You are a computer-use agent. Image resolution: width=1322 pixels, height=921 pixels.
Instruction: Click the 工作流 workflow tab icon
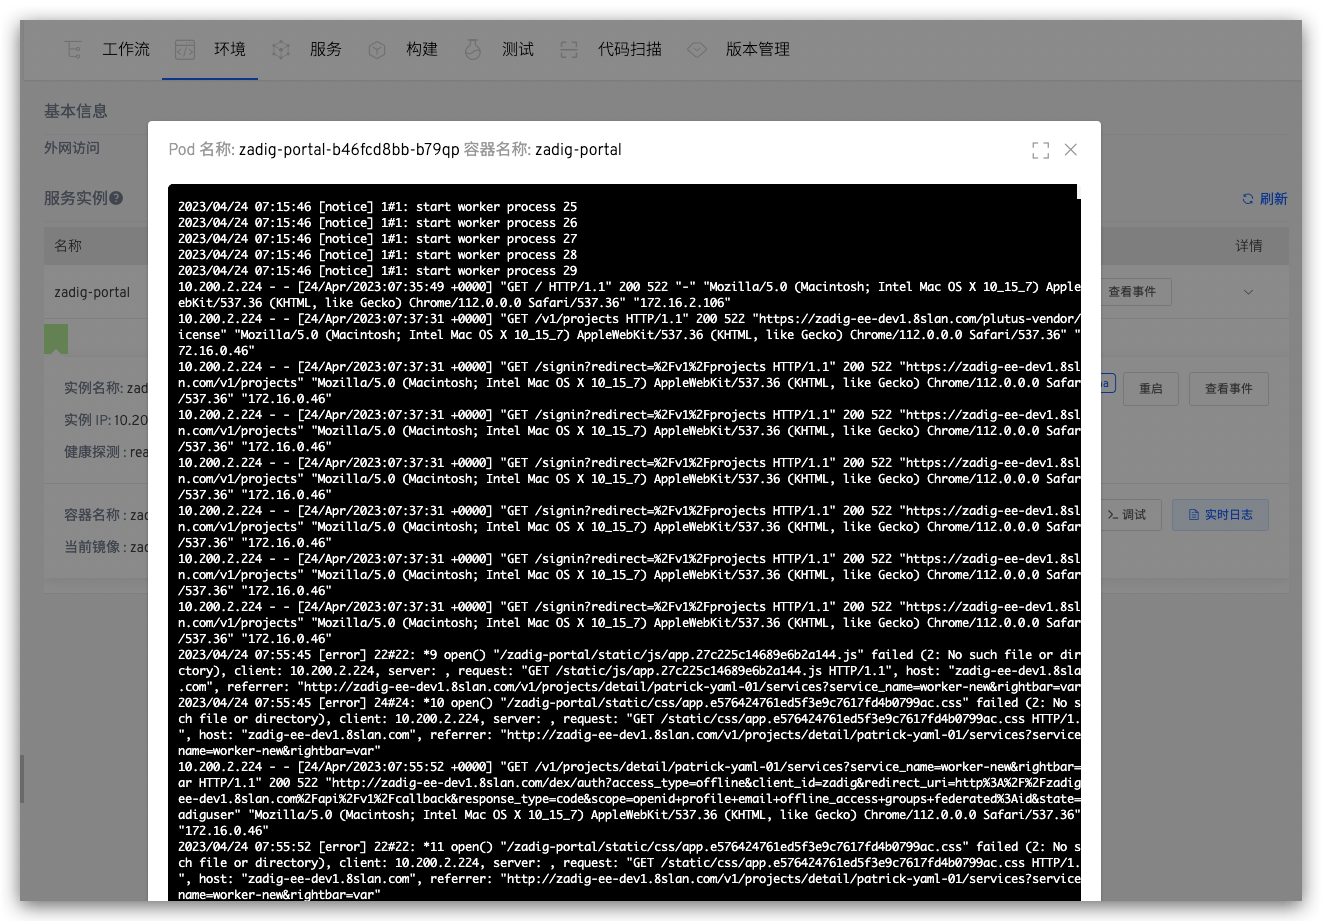tap(73, 49)
